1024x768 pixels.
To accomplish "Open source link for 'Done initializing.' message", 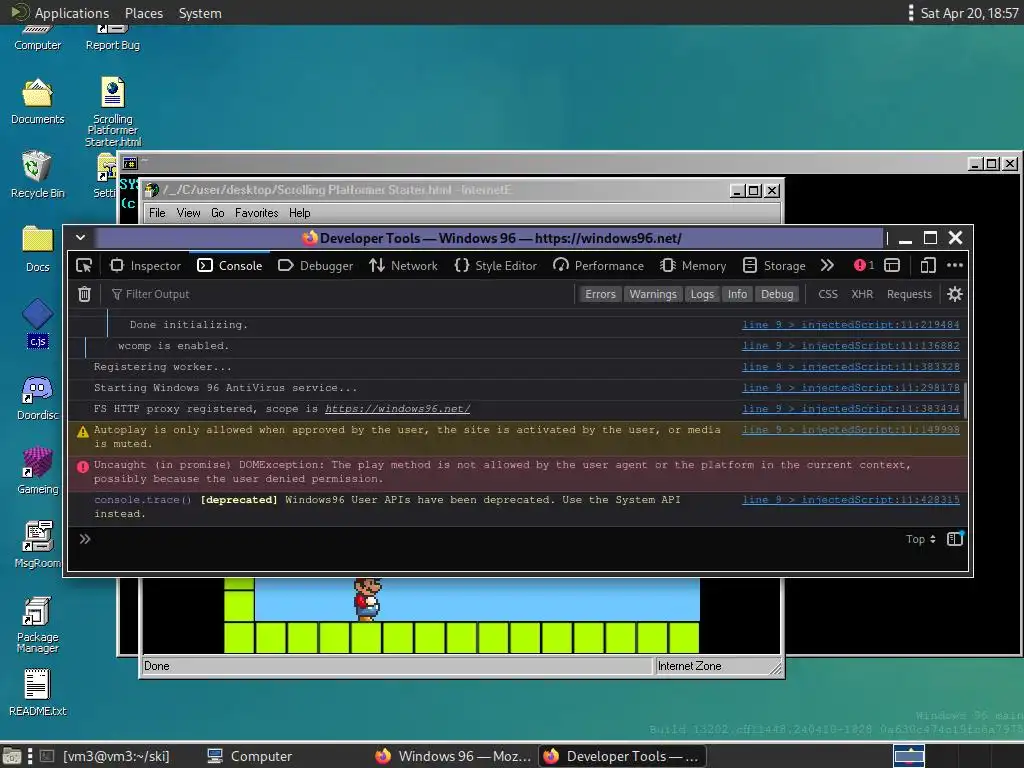I will pyautogui.click(x=850, y=325).
